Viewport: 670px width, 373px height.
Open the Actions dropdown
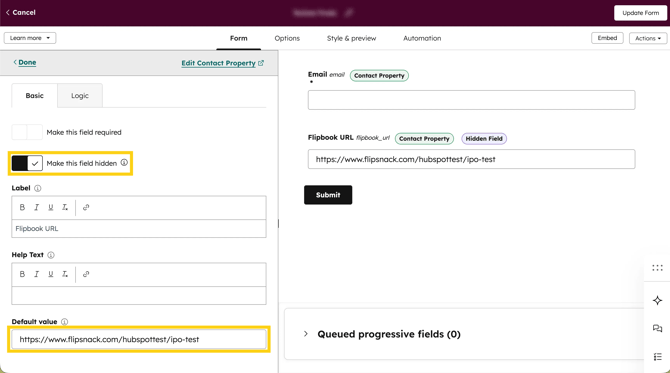[648, 38]
